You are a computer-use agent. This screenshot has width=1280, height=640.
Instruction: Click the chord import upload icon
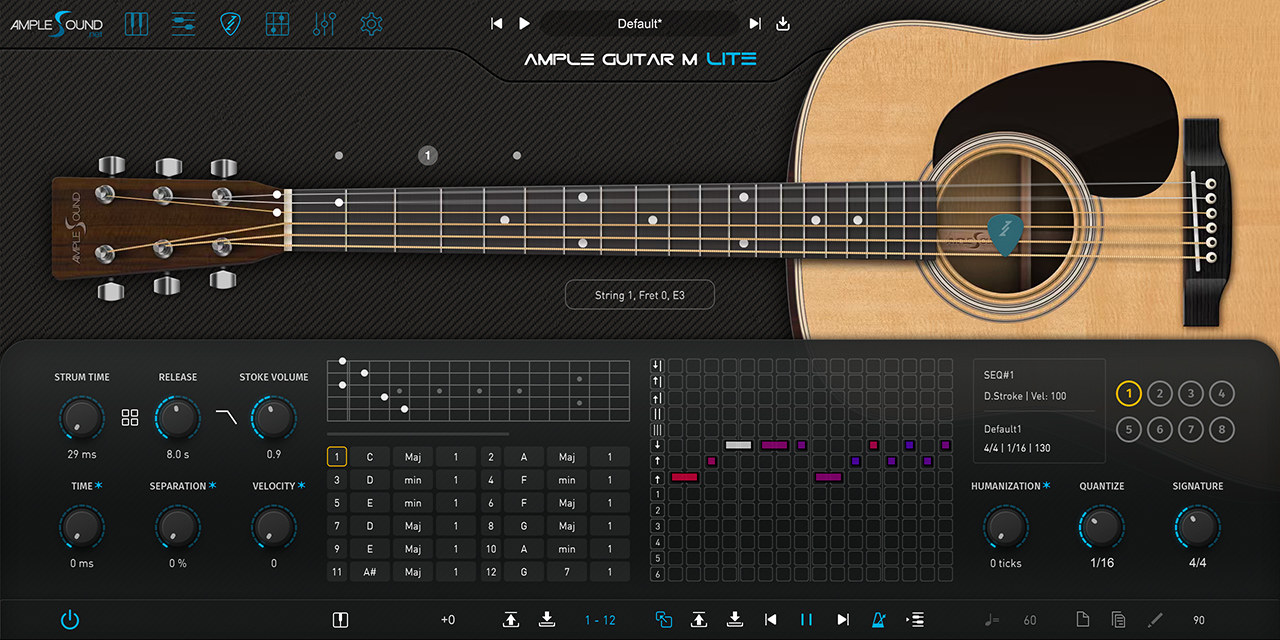coord(511,620)
